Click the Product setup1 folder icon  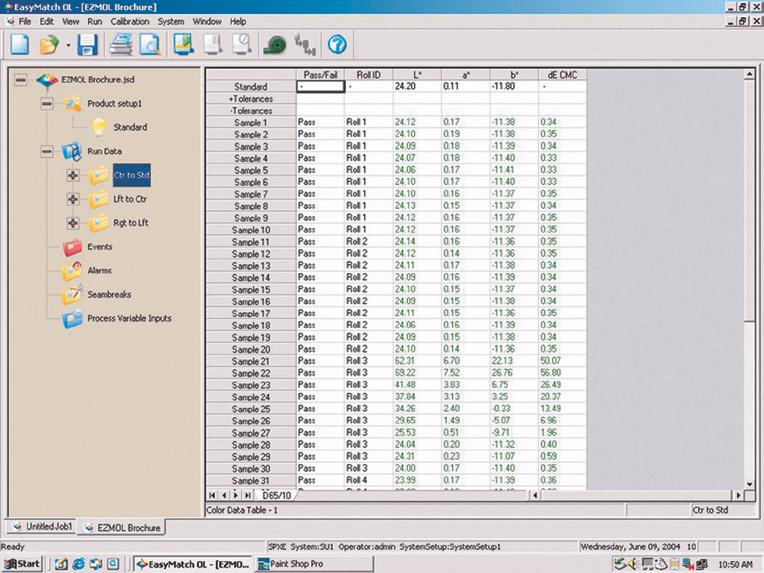pos(73,103)
